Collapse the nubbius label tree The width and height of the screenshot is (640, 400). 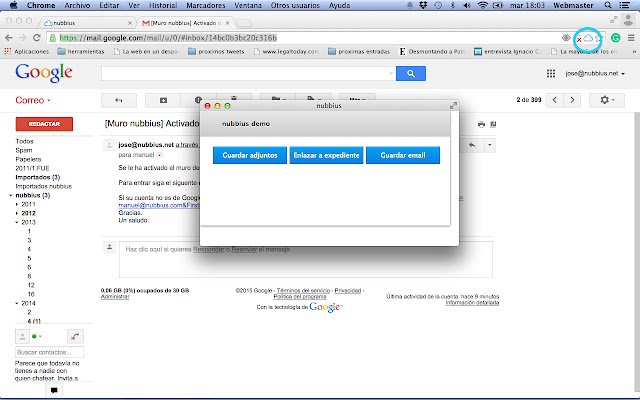[11, 196]
